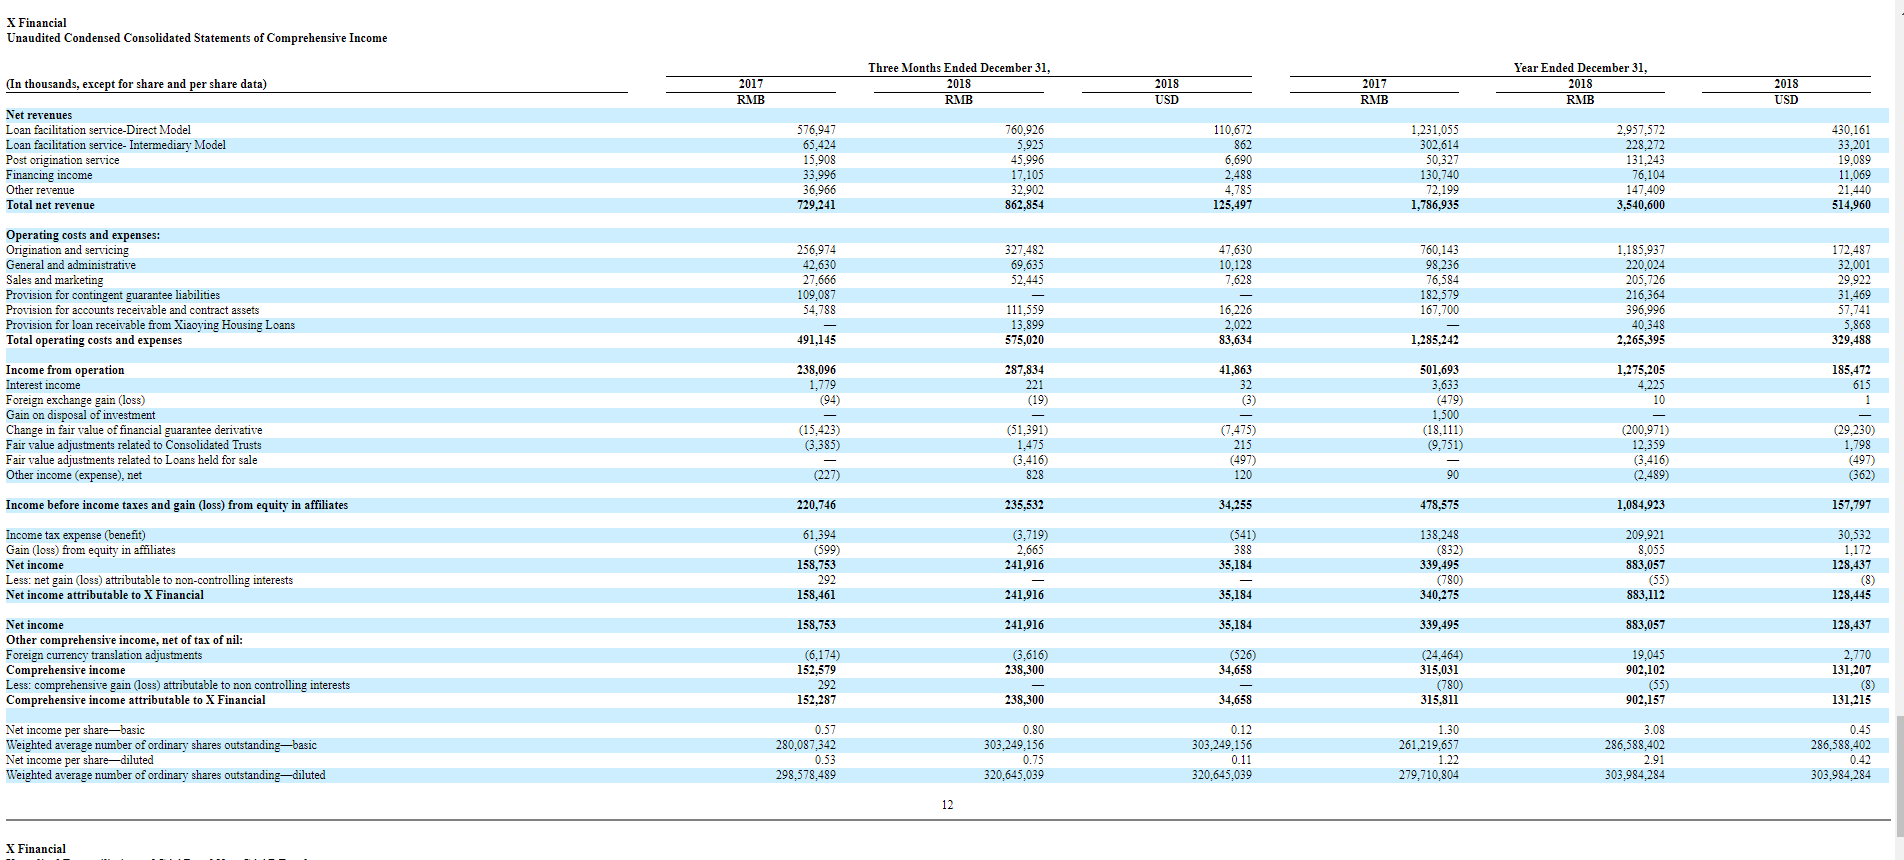This screenshot has height=860, width=1904.
Task: Click the Direct Model value 760,926
Action: point(1024,130)
